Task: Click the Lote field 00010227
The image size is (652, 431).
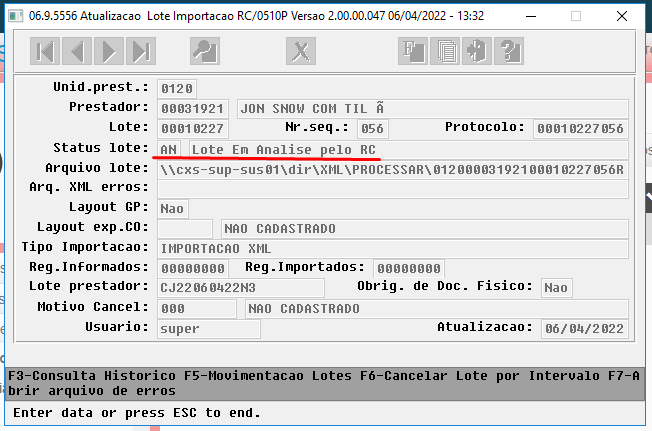Action: [x=193, y=129]
